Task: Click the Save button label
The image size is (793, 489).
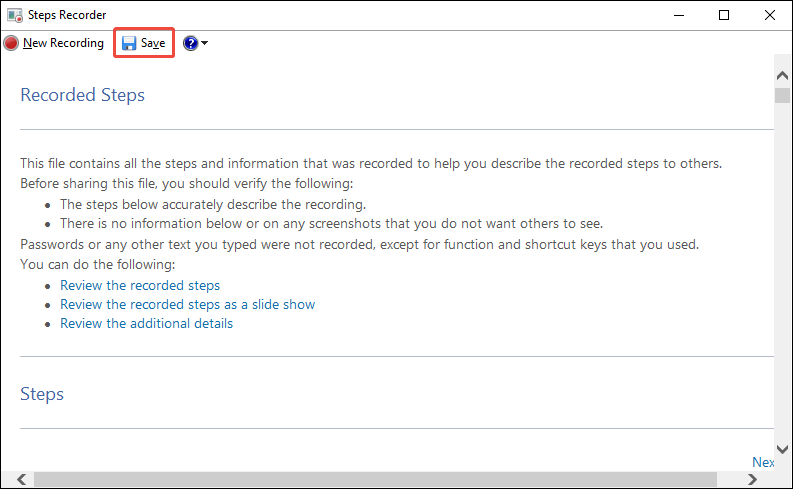Action: click(153, 43)
